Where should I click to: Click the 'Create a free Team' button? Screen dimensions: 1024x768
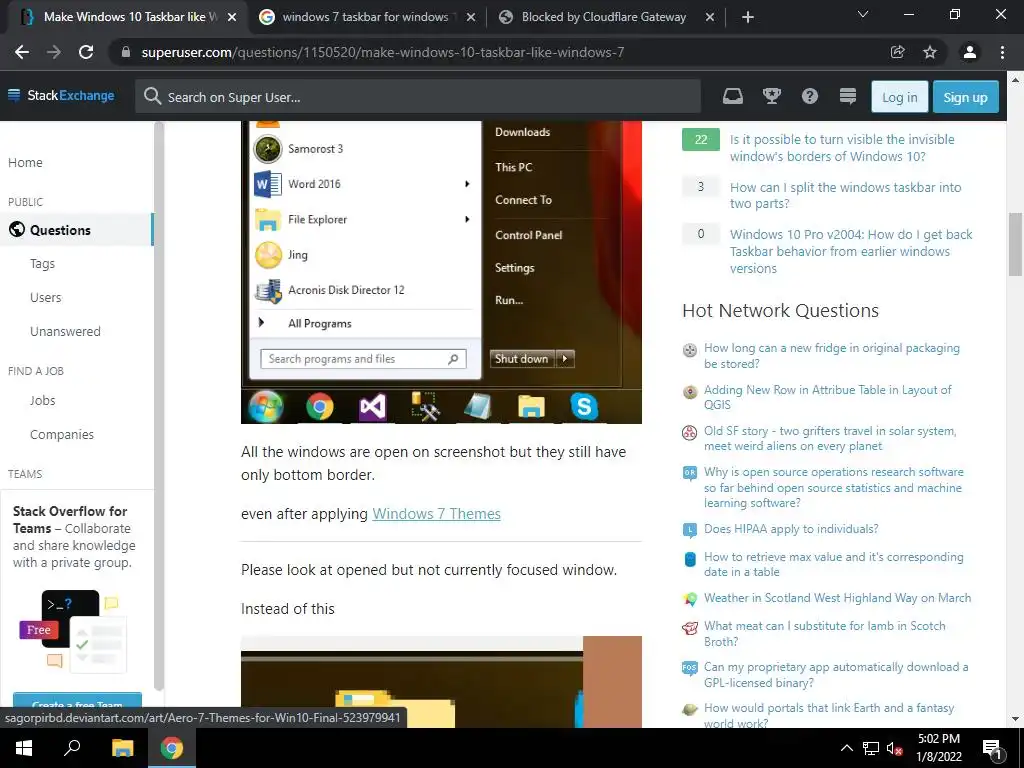click(x=77, y=702)
